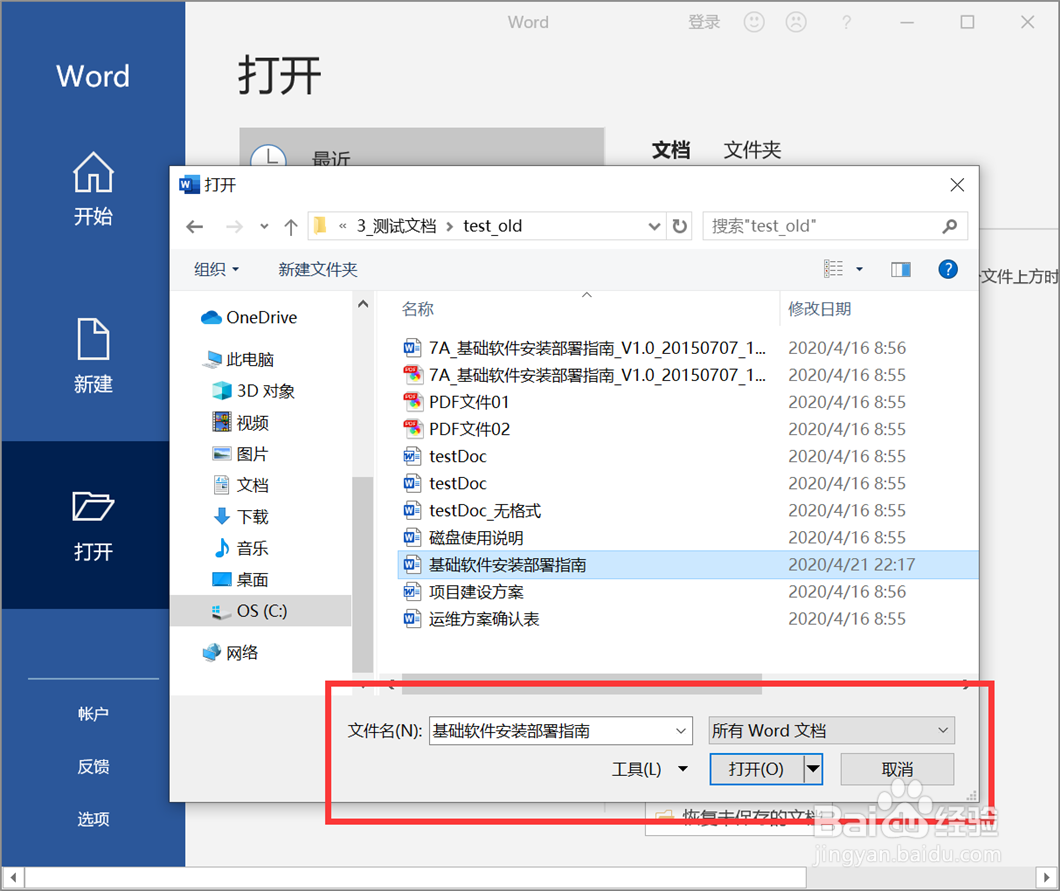Open 反馈 in Word sidebar
The height and width of the screenshot is (891, 1060).
tap(93, 767)
